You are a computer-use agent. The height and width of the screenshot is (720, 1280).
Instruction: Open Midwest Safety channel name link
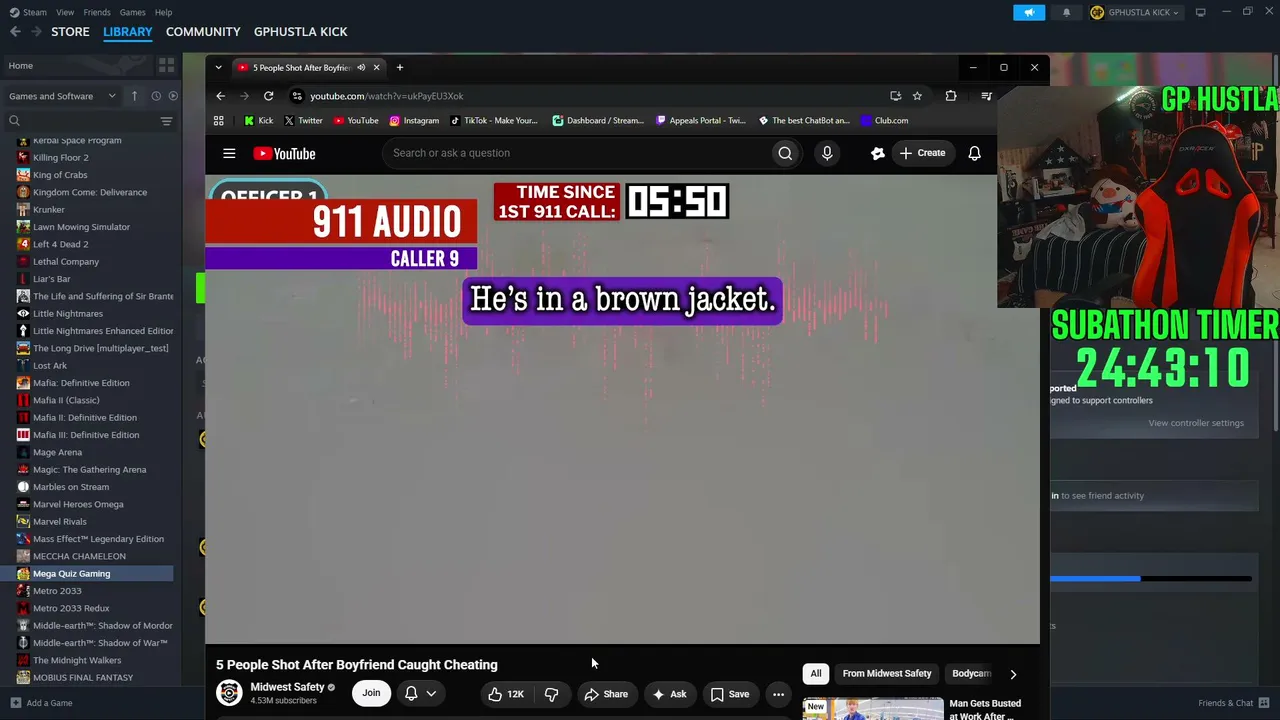click(x=287, y=687)
